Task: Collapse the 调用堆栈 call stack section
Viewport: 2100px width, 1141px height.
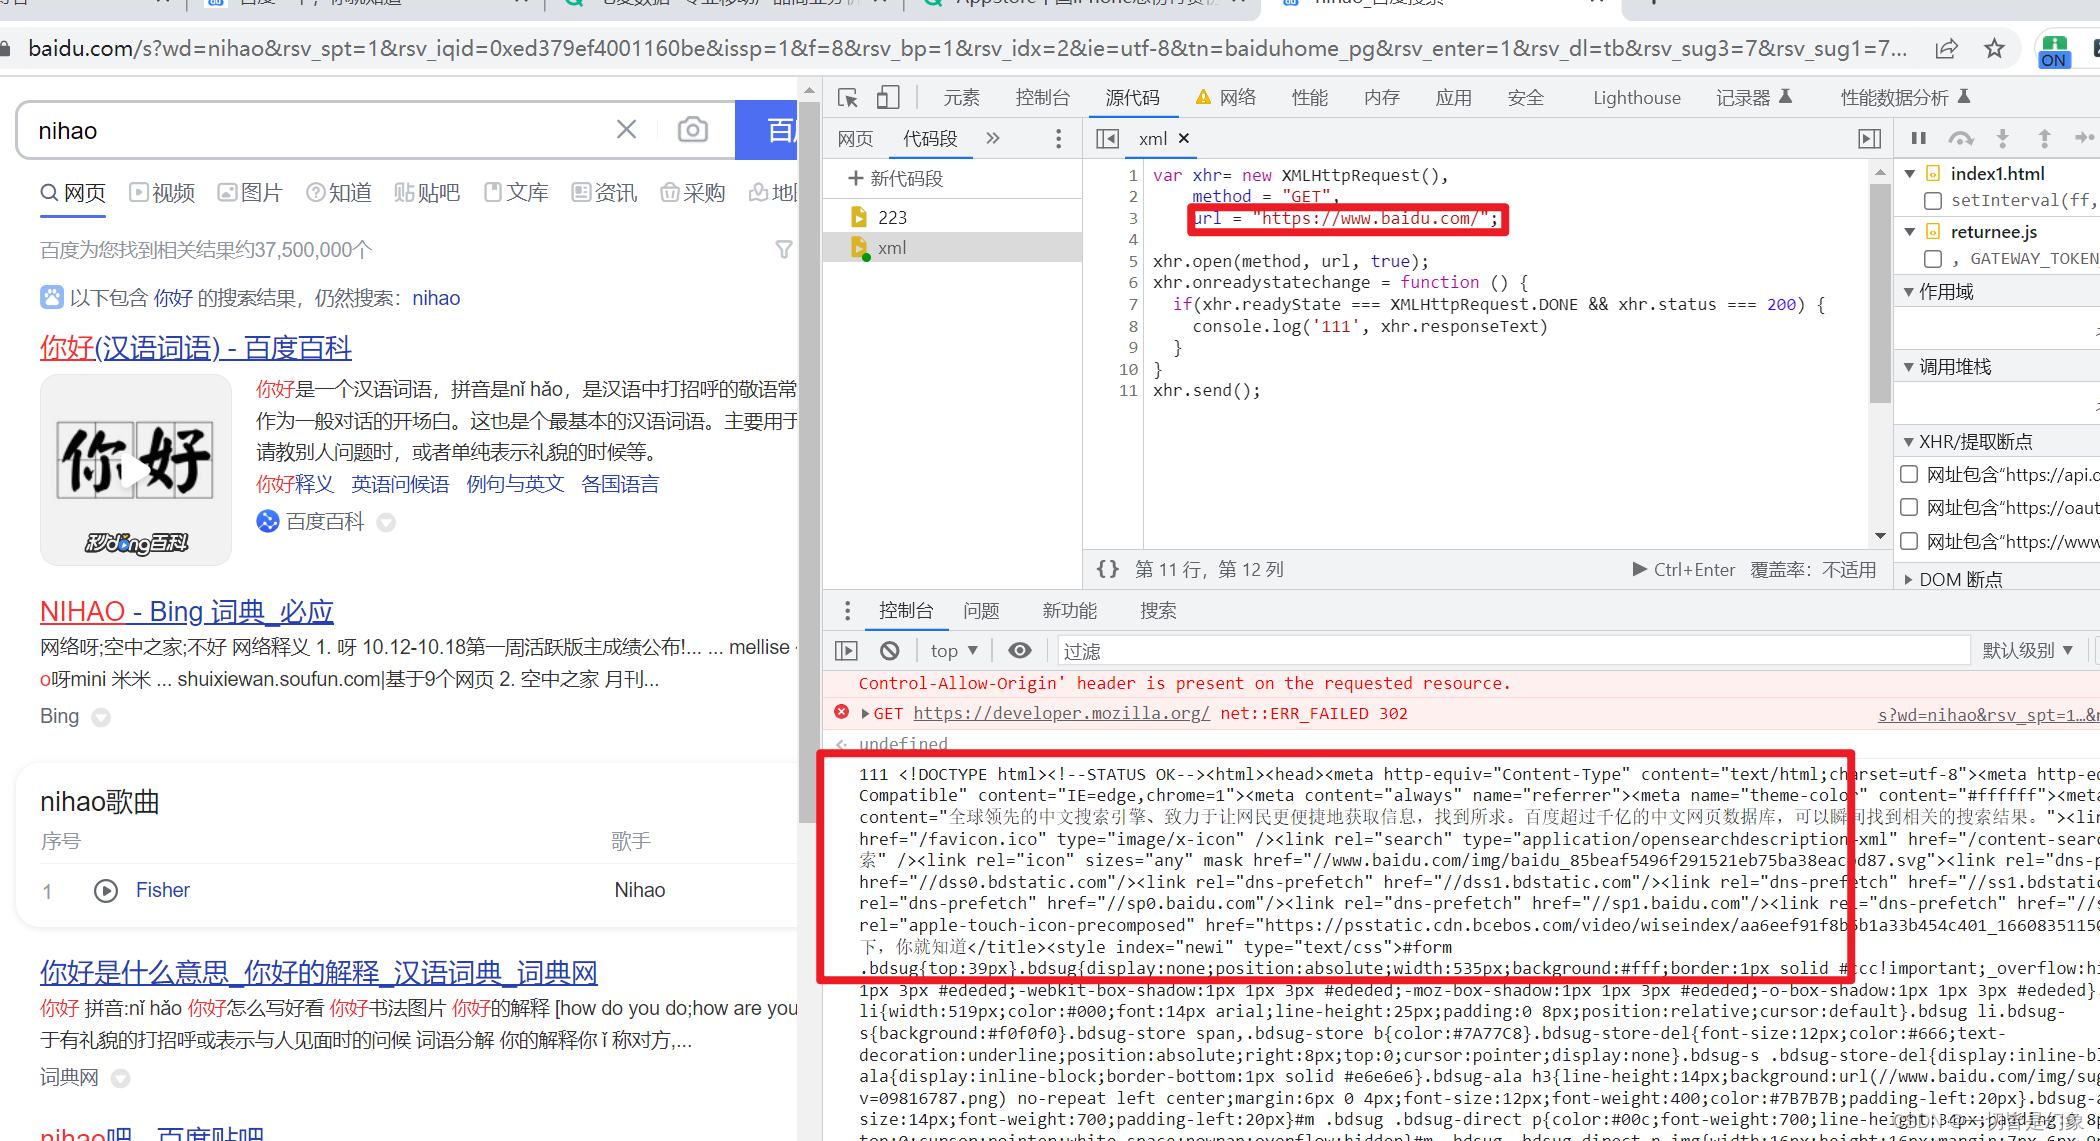Action: coord(1909,367)
